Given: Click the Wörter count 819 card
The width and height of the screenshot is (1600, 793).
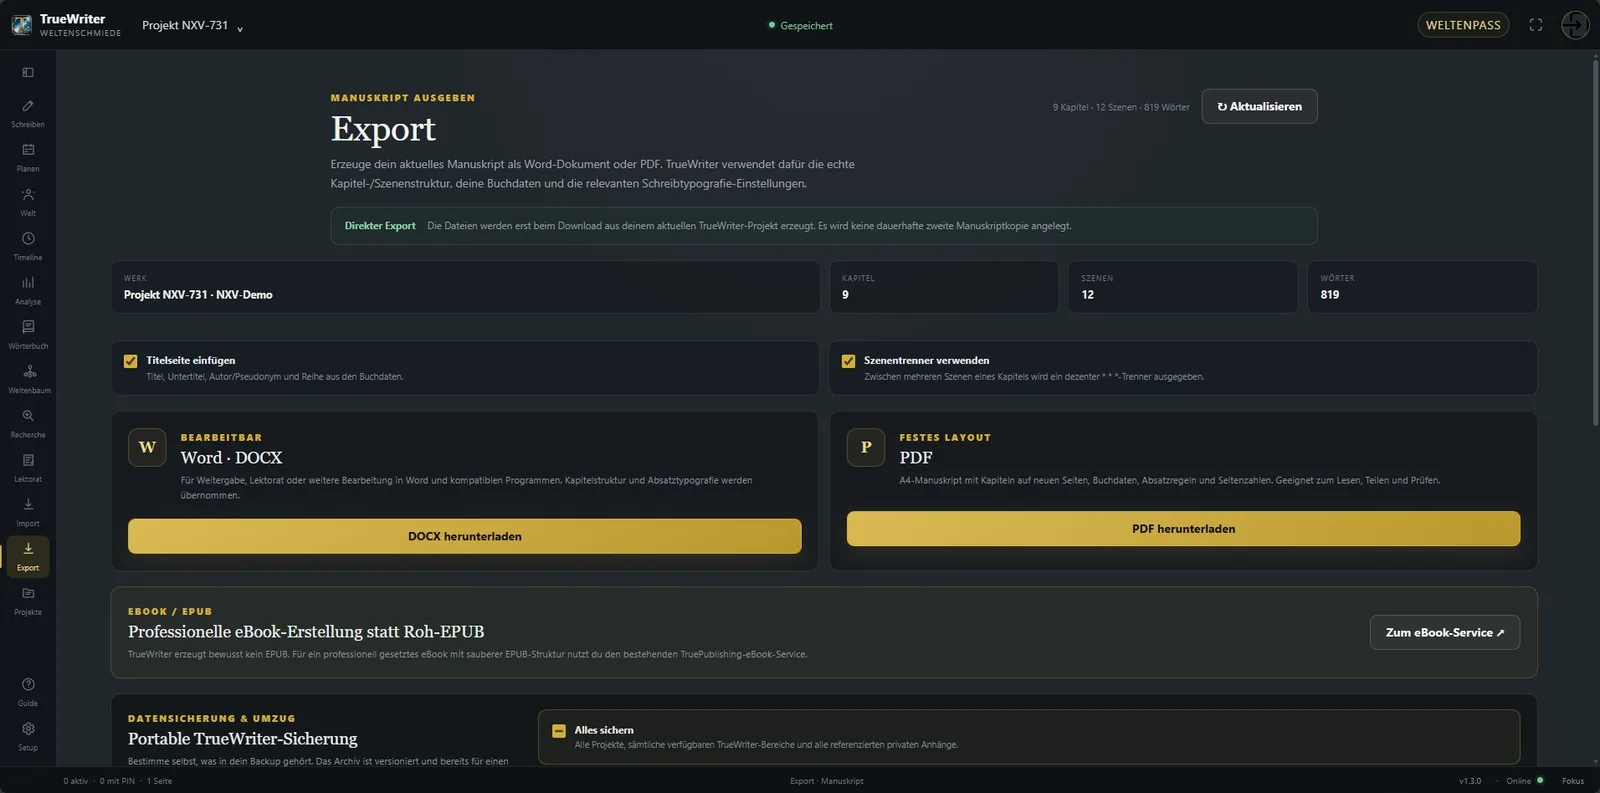Looking at the screenshot, I should click(1422, 287).
